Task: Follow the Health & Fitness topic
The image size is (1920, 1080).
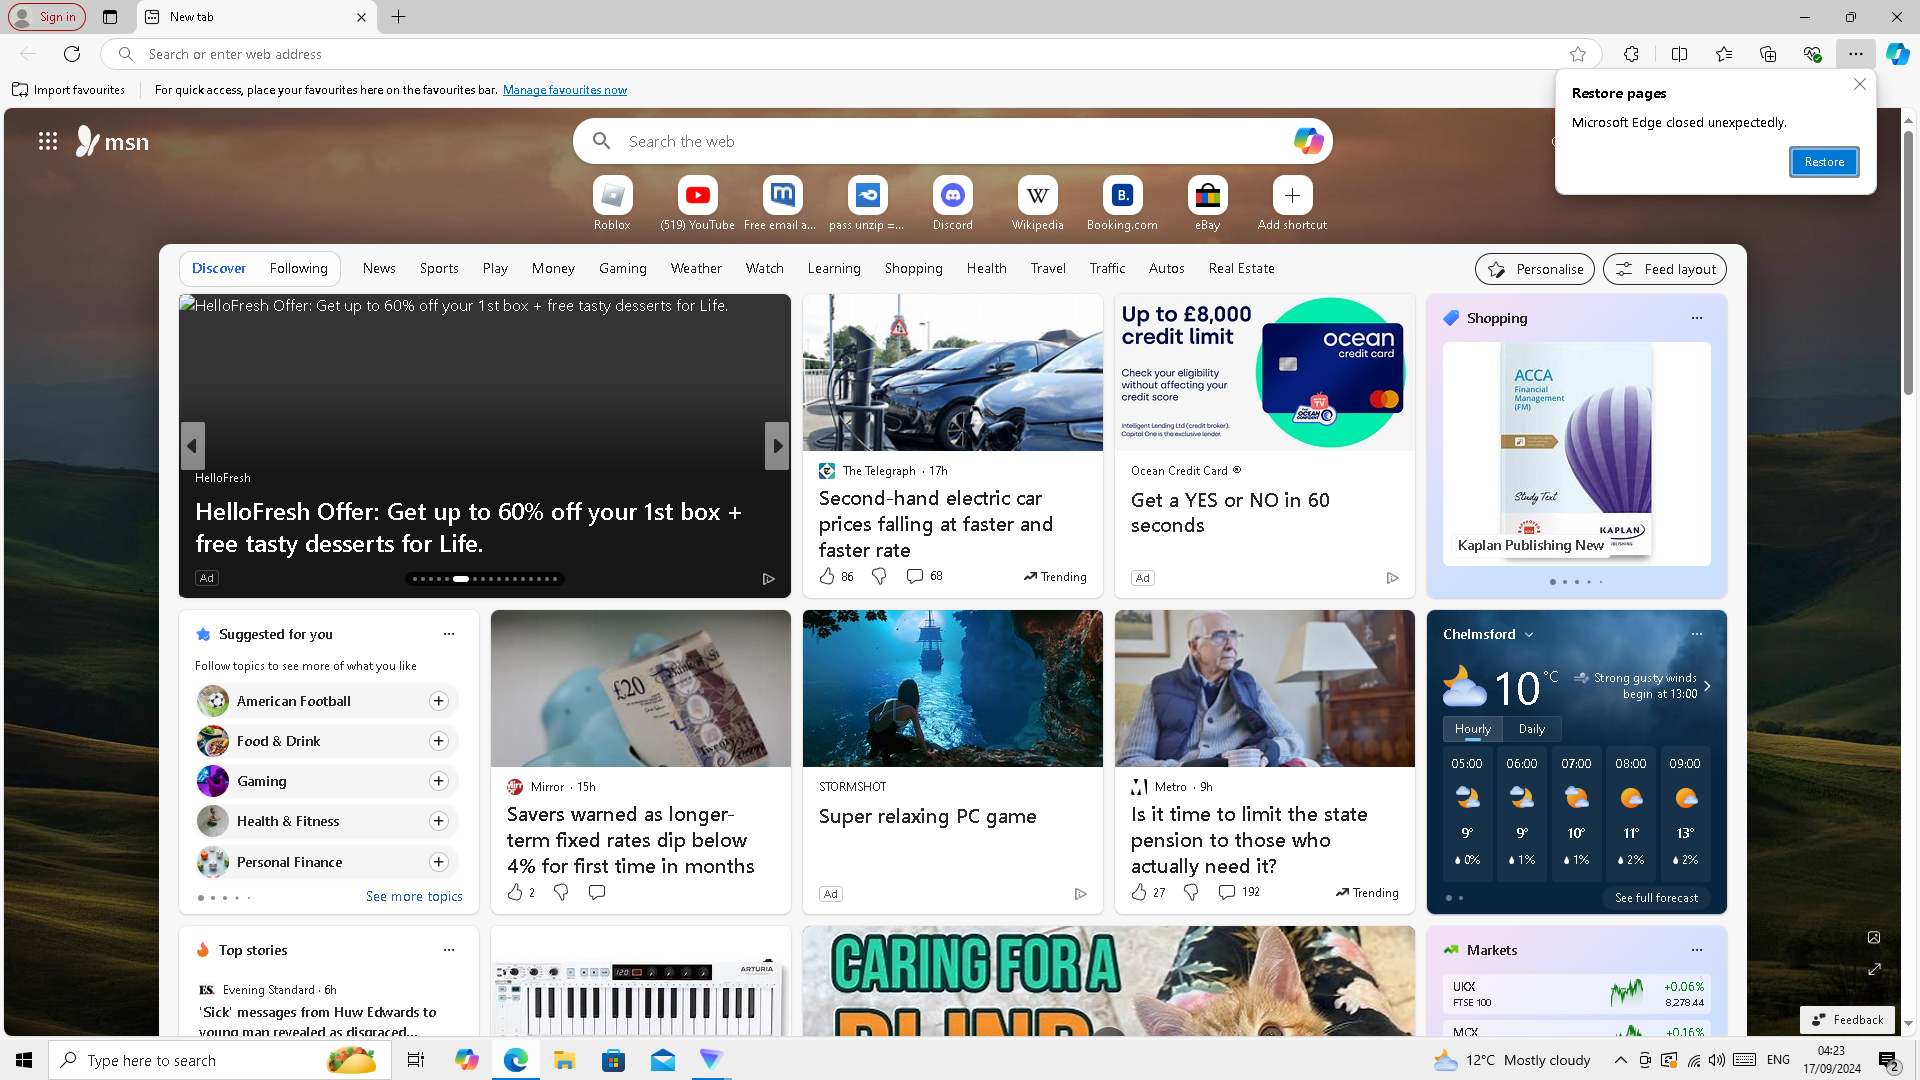Action: click(x=439, y=821)
